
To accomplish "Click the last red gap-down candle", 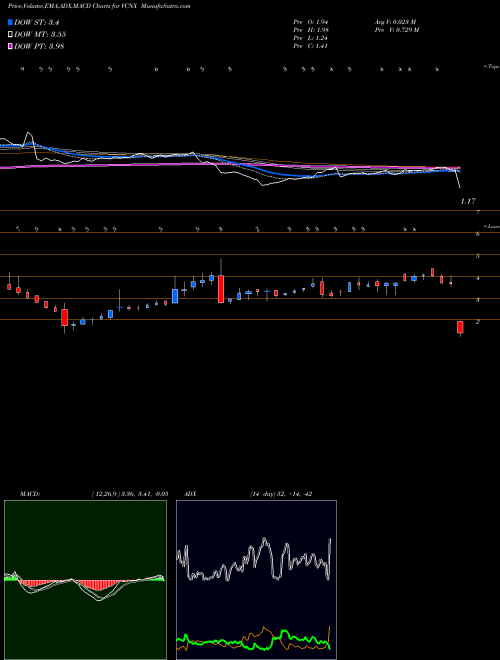I will coord(460,327).
